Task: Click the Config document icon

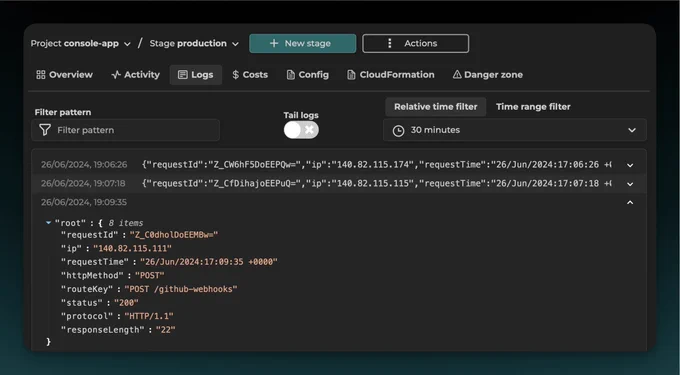Action: click(x=291, y=75)
